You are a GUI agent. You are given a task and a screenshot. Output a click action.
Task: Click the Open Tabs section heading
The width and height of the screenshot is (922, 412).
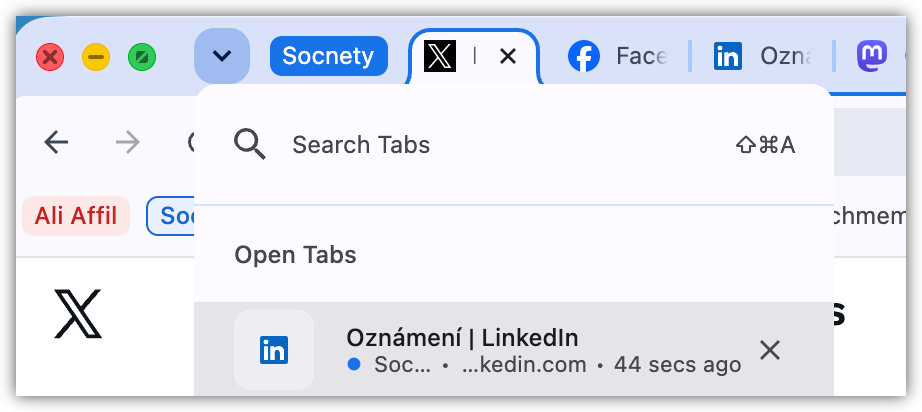tap(295, 255)
